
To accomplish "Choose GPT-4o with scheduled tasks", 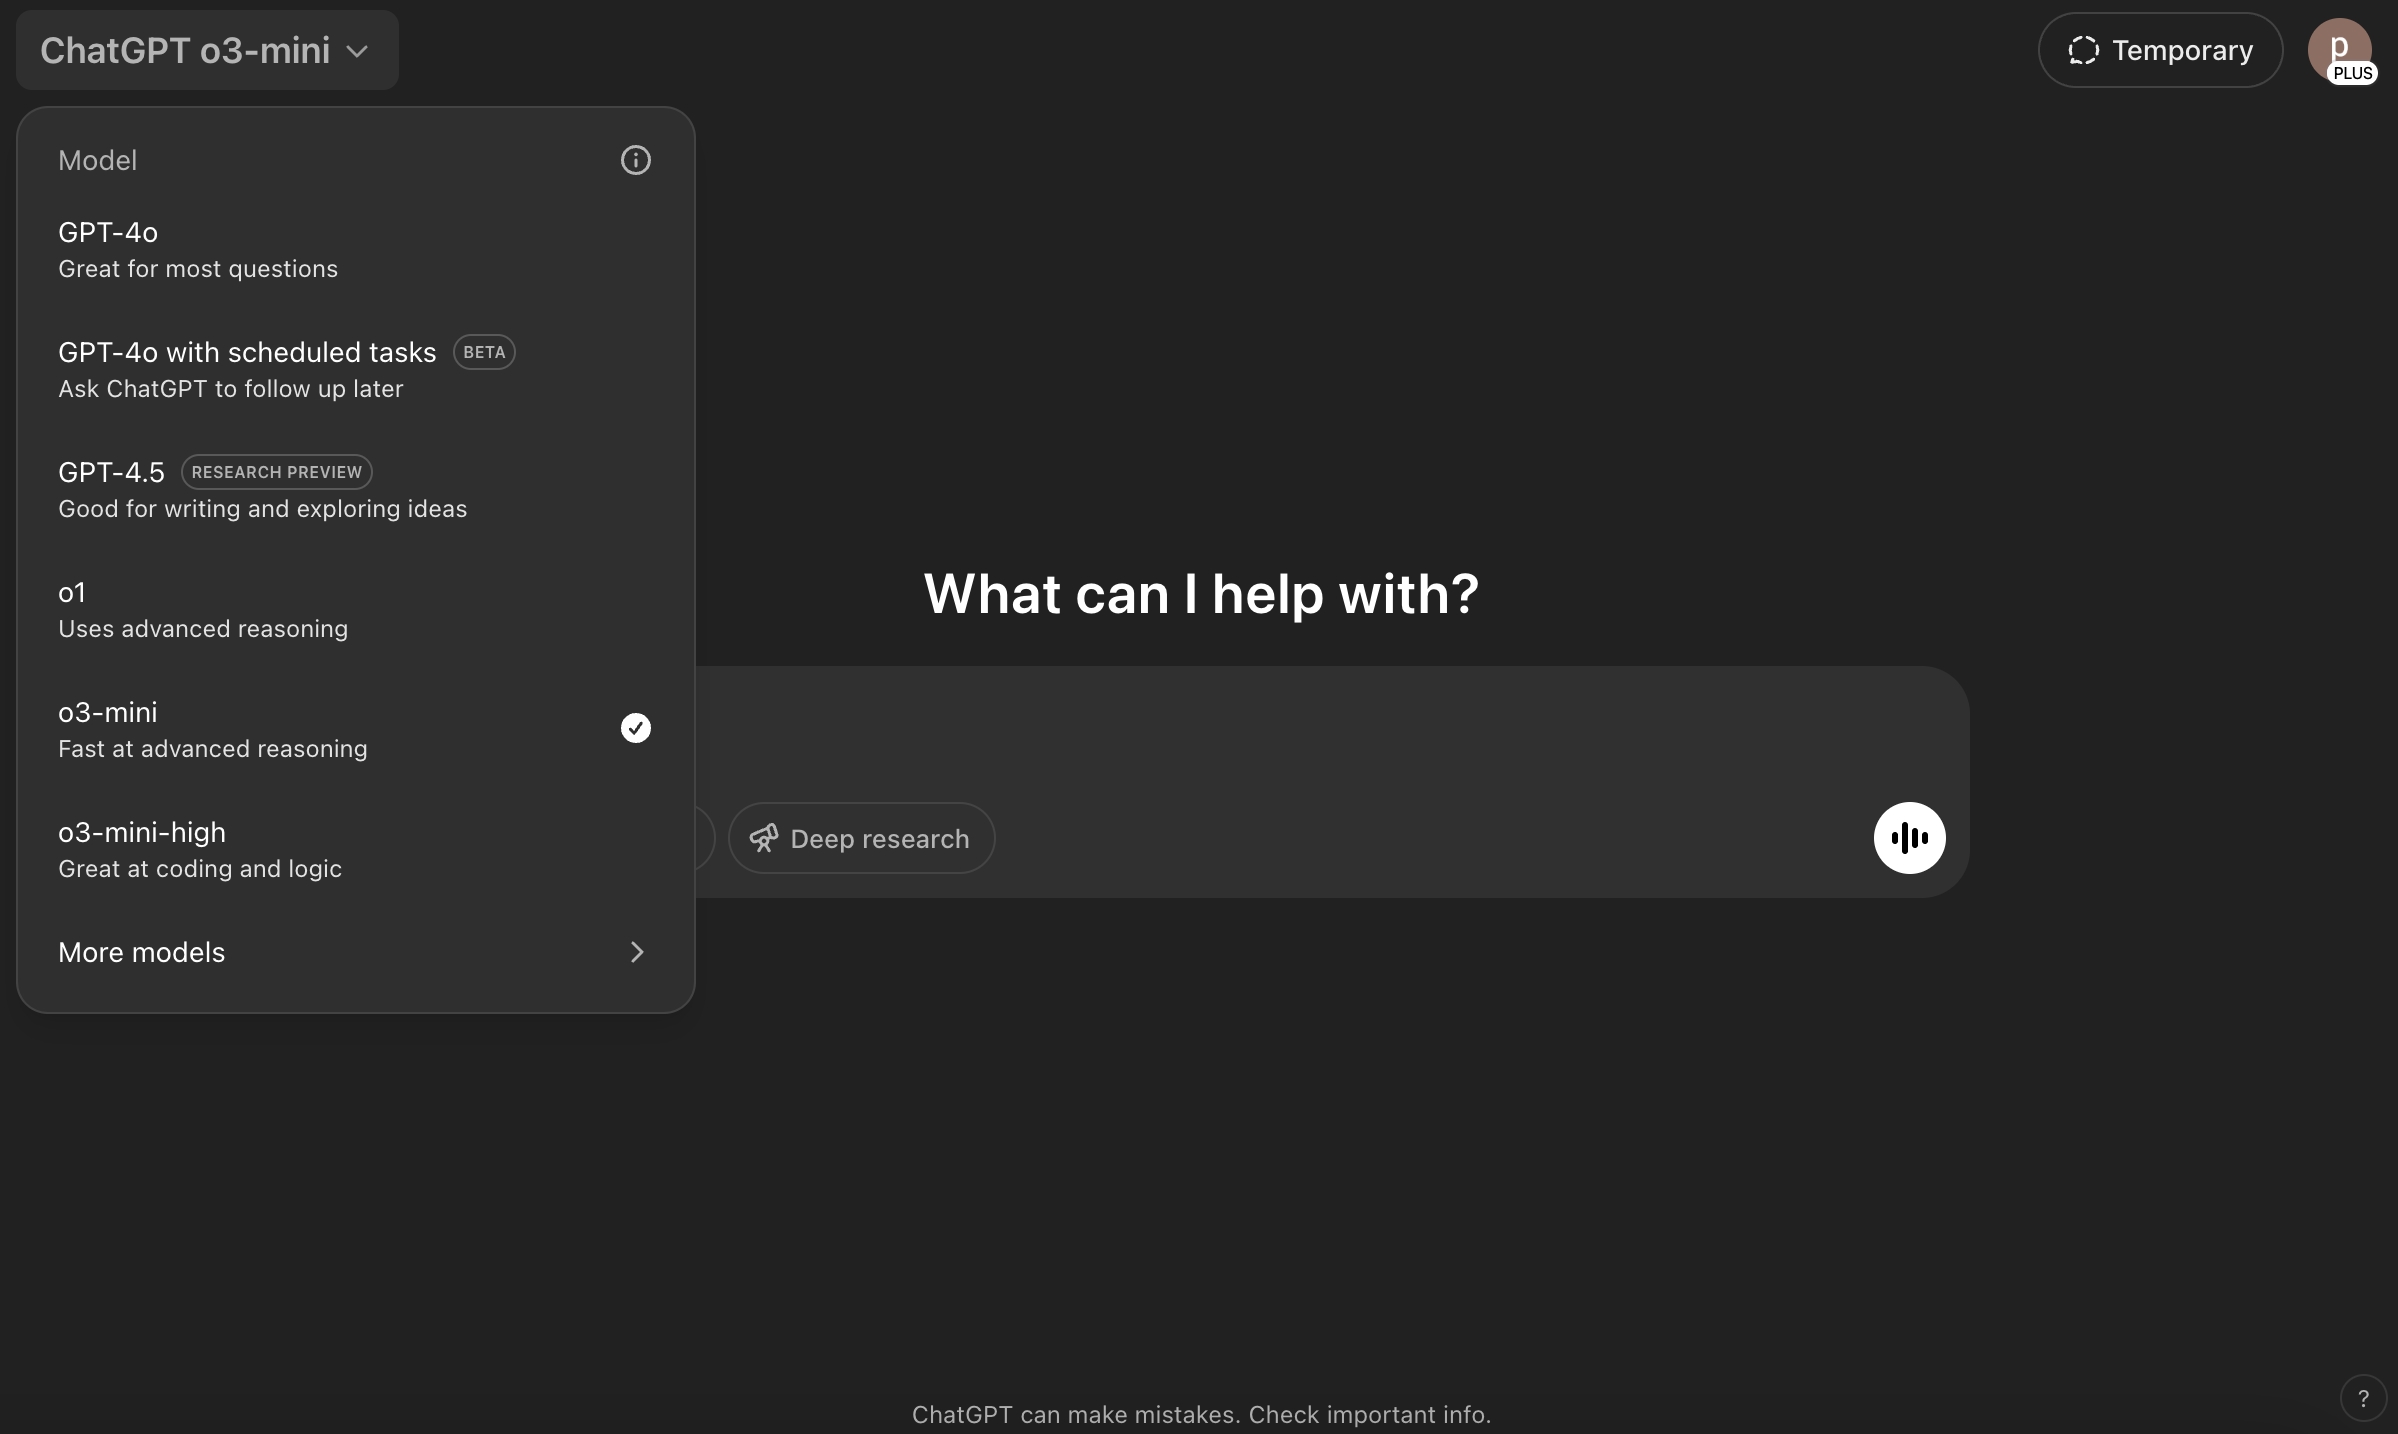I will [x=355, y=370].
